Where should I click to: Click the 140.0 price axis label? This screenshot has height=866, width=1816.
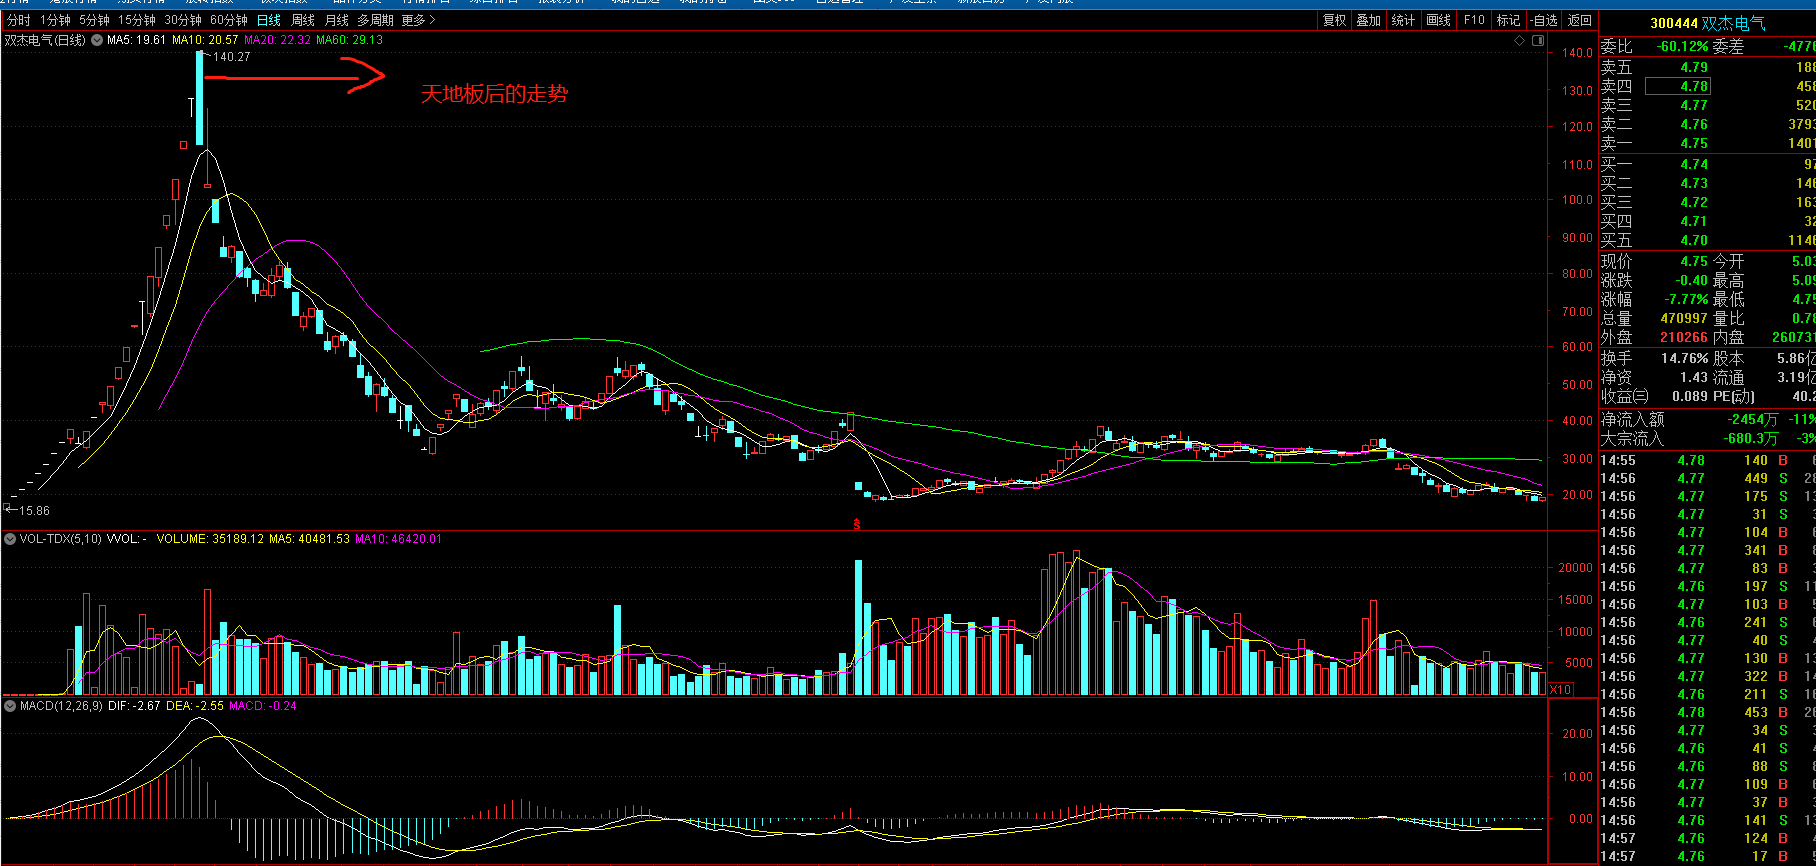1578,53
